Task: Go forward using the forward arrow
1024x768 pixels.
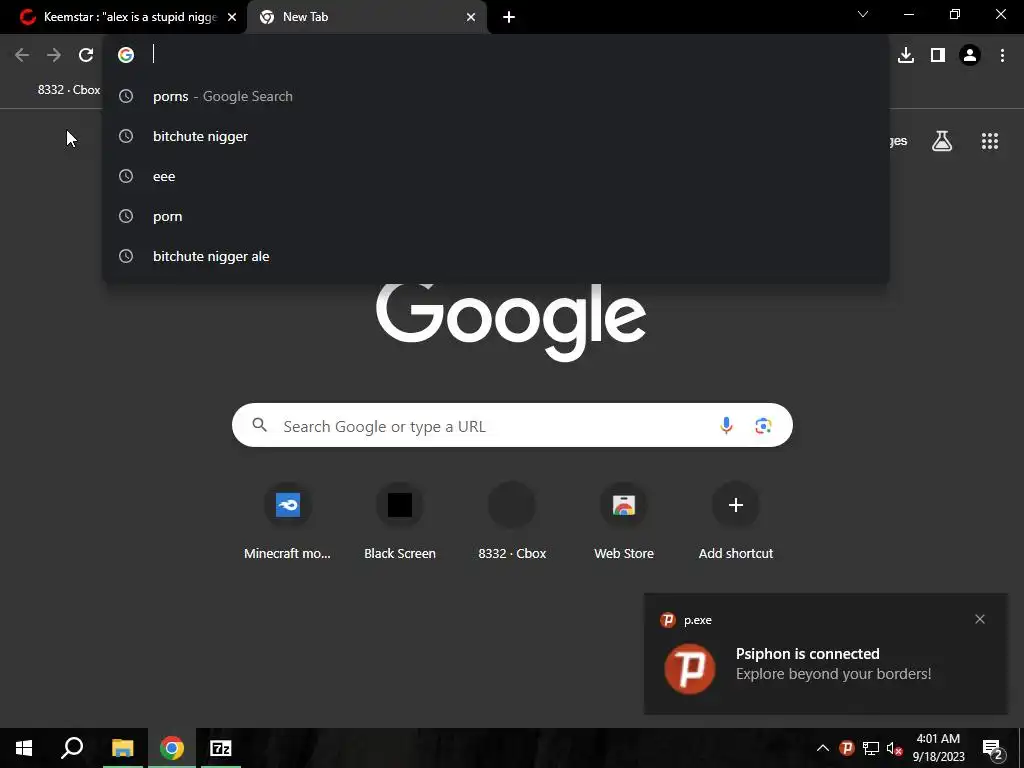Action: 54,55
